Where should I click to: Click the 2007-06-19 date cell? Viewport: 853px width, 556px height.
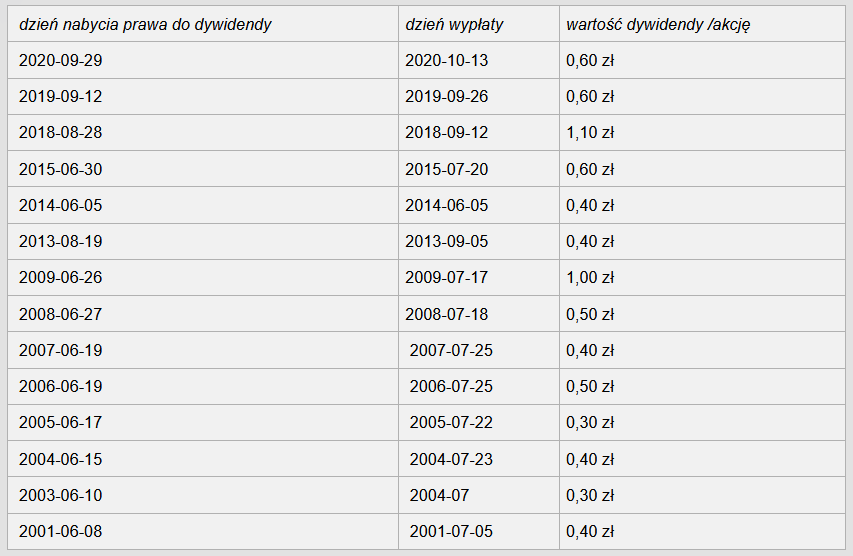(60, 350)
